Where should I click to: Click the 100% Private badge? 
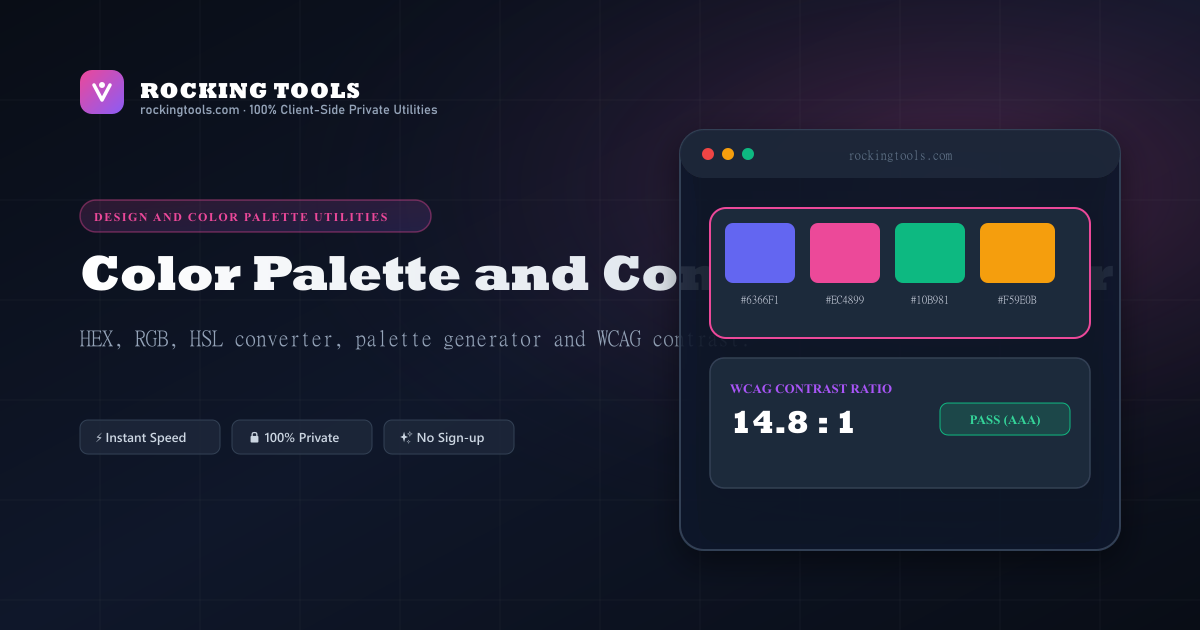pyautogui.click(x=302, y=437)
